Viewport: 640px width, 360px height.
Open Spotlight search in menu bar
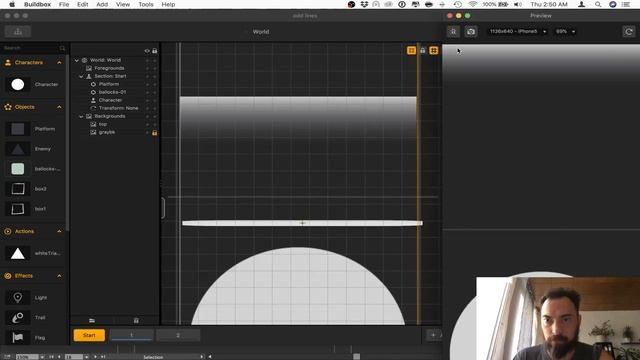pos(598,4)
